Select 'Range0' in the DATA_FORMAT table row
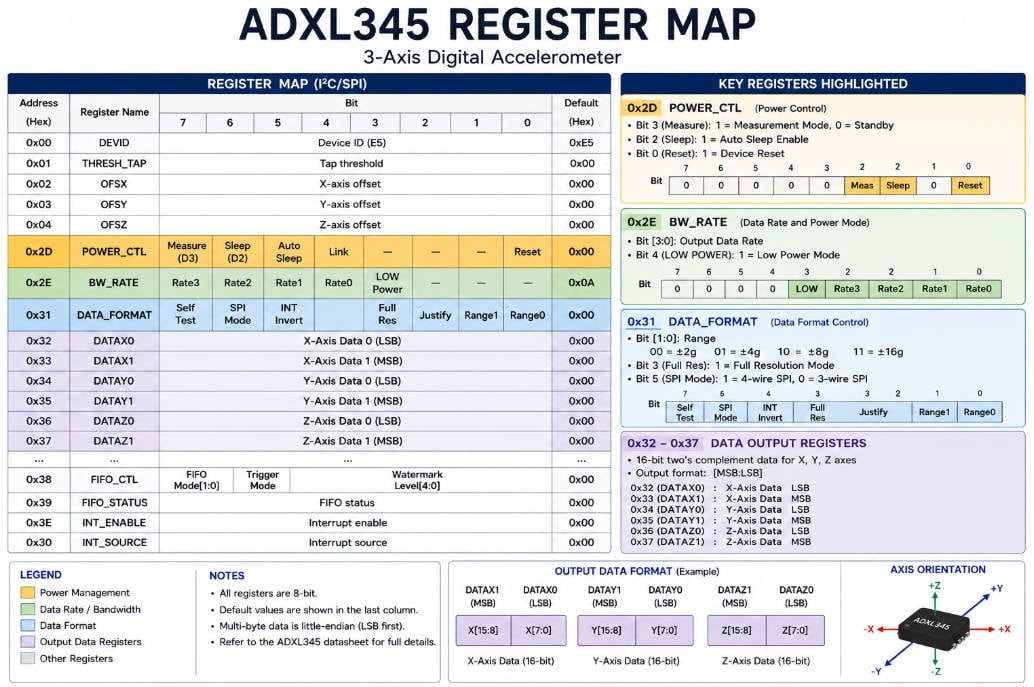 click(527, 314)
